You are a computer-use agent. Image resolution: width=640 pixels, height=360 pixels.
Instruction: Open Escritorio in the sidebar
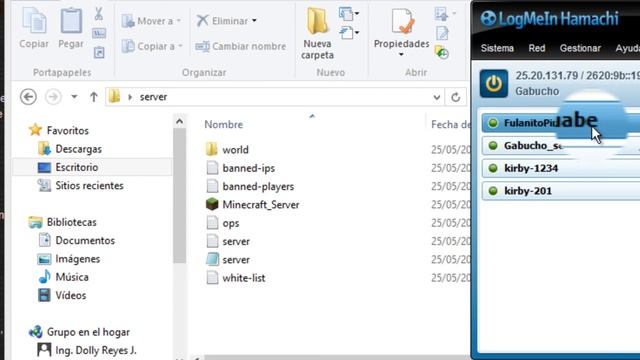(x=68, y=167)
